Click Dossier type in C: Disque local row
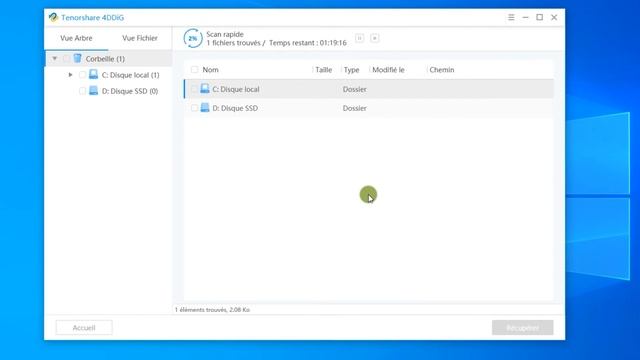This screenshot has height=360, width=640. 355,89
